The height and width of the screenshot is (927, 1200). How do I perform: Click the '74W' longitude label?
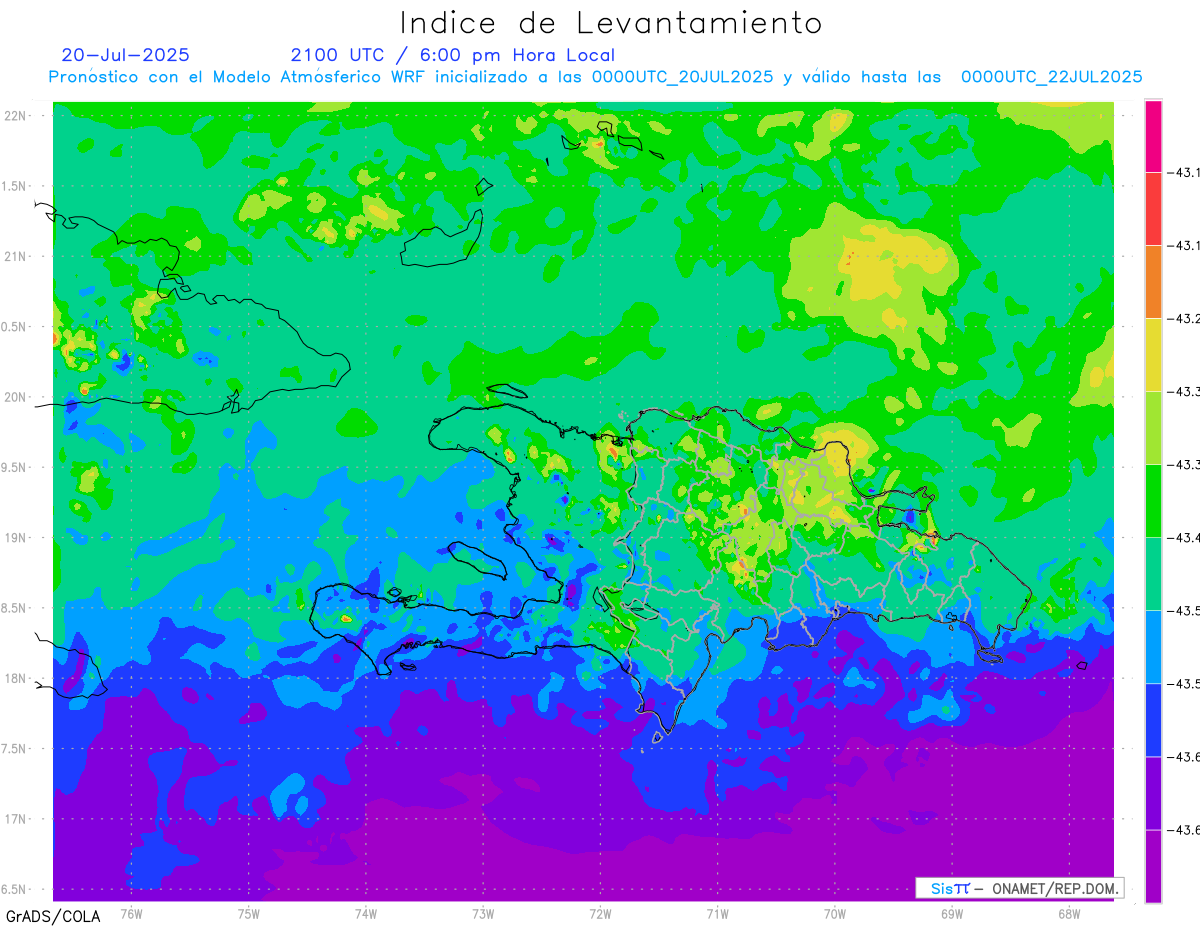[x=366, y=913]
